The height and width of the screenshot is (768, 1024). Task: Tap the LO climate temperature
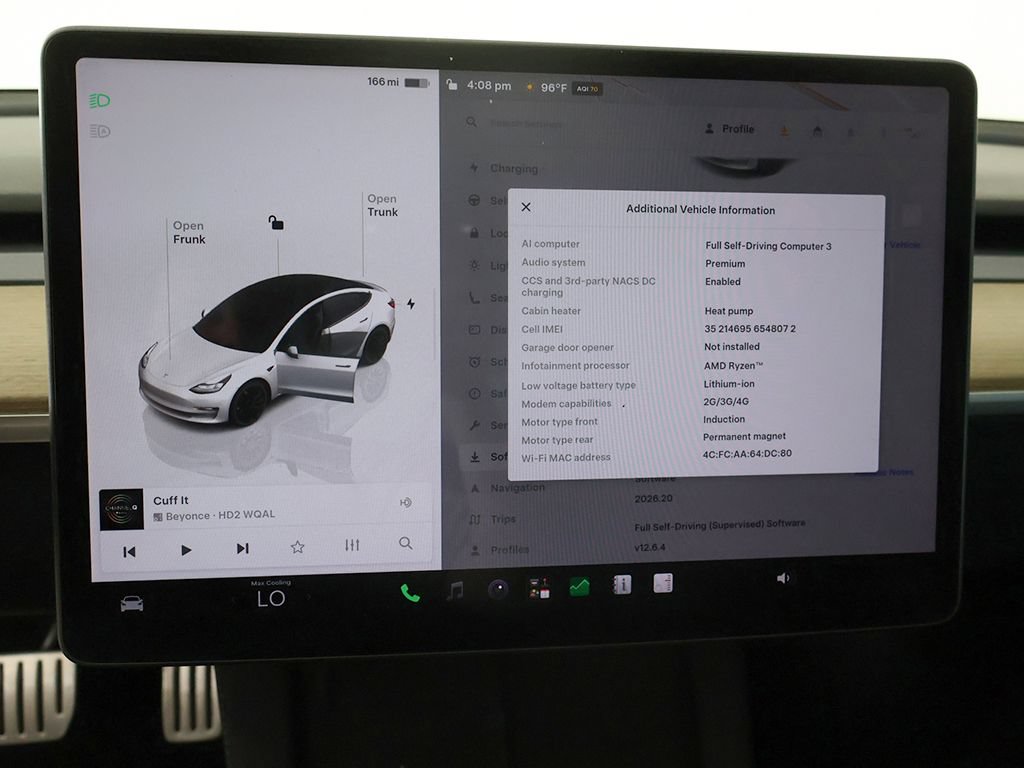click(271, 598)
